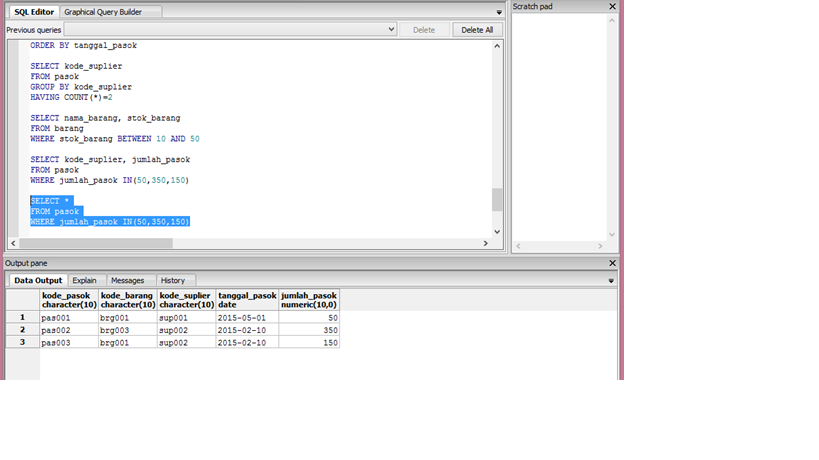Click the brg003 cell

pos(128,330)
